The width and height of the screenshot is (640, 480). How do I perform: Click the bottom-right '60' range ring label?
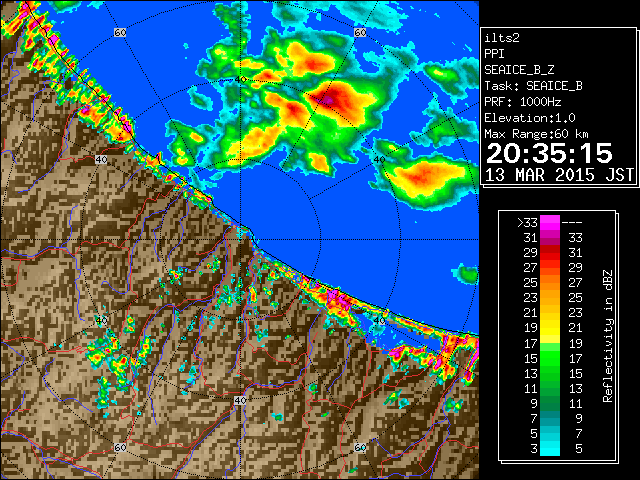[360, 447]
